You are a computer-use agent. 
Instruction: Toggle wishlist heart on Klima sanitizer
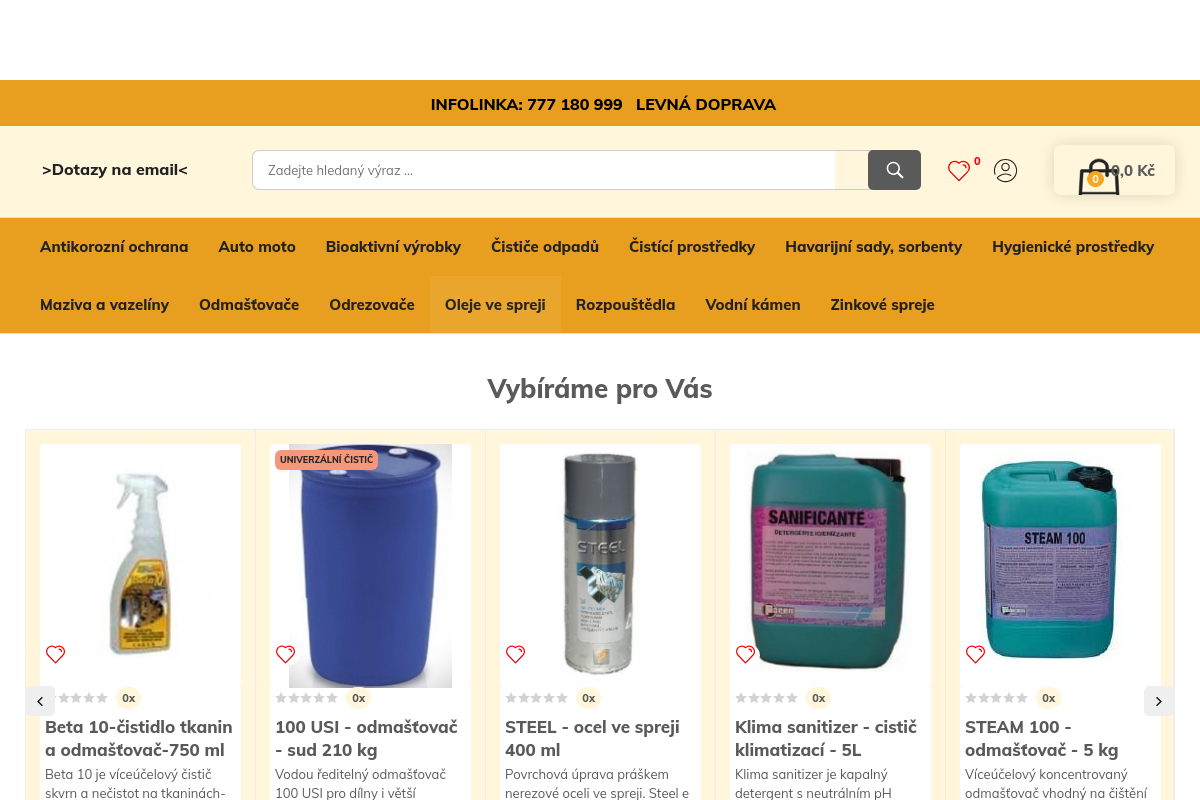746,654
